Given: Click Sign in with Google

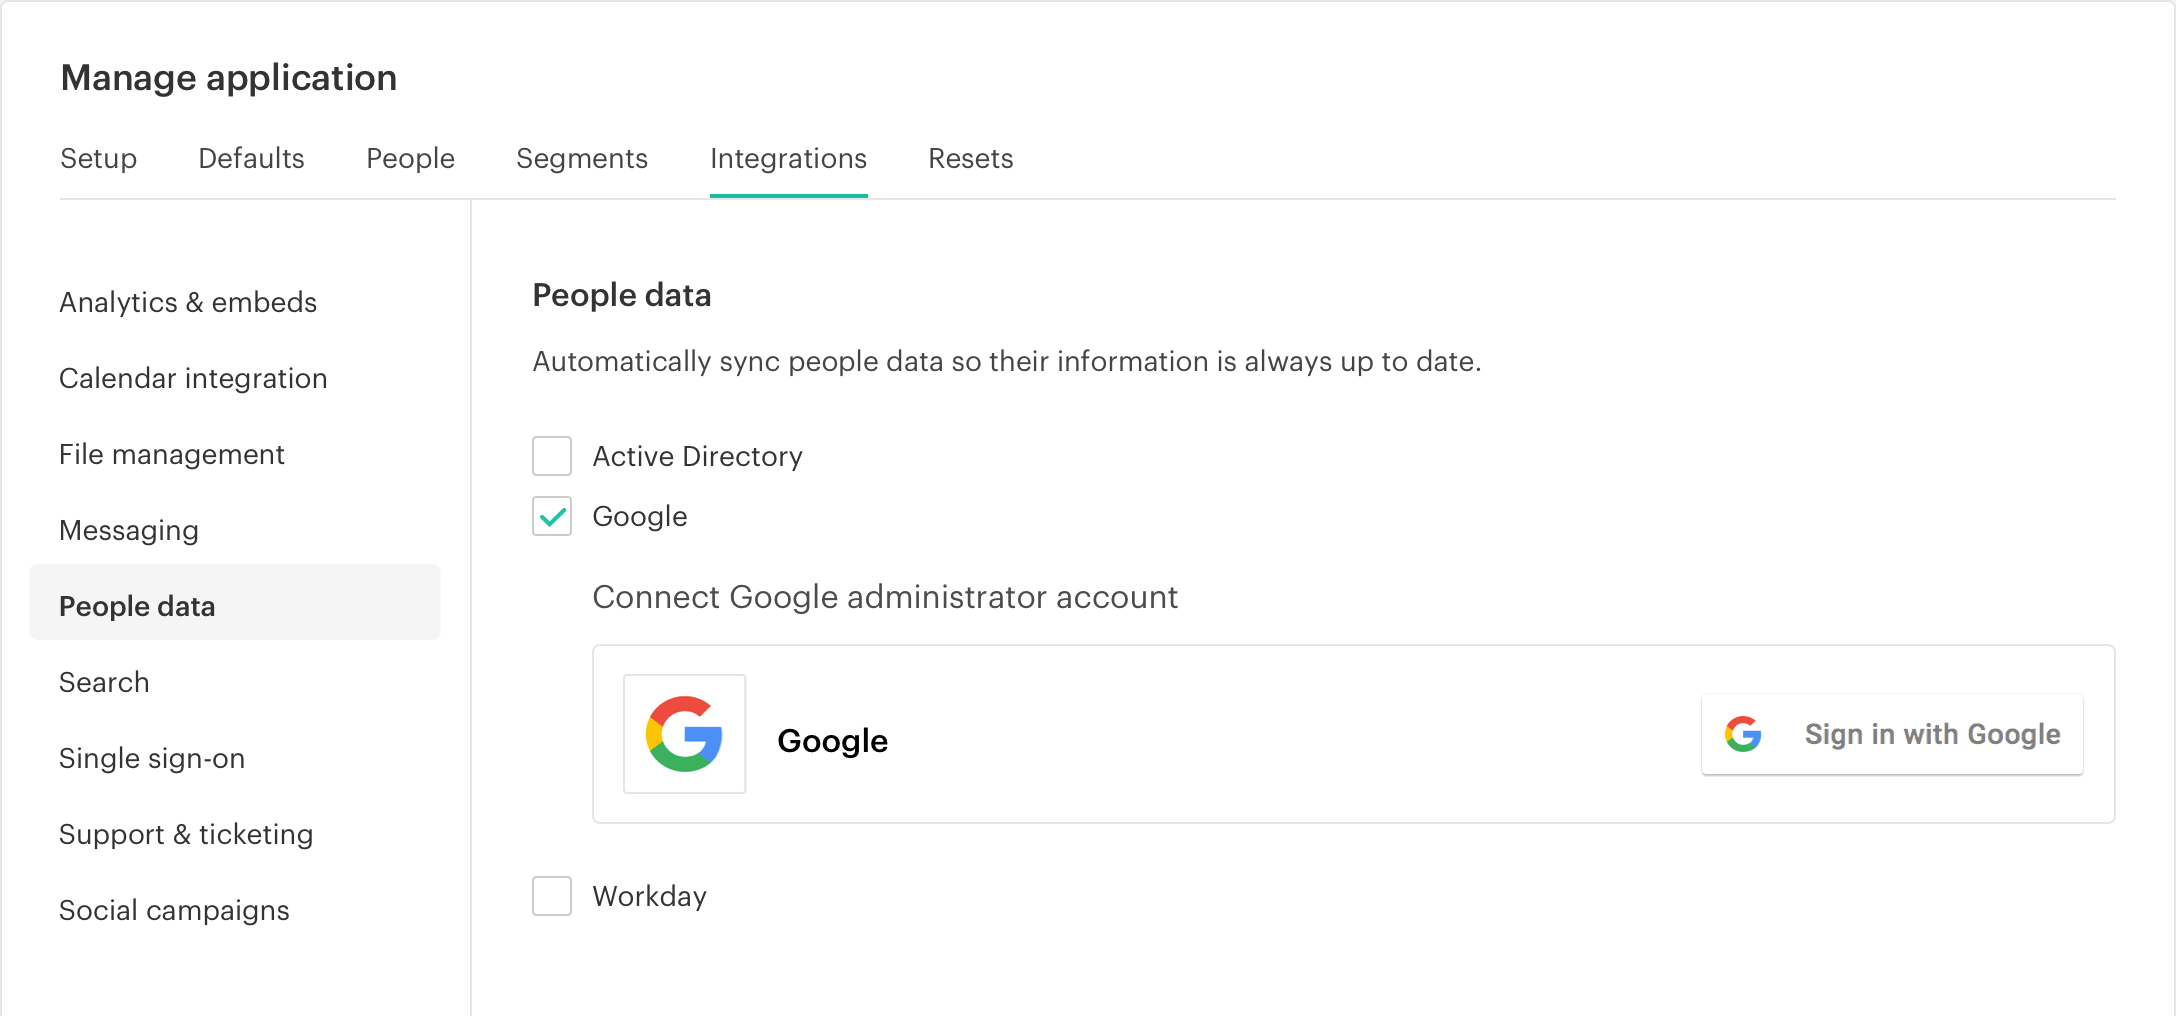Looking at the screenshot, I should point(1890,734).
